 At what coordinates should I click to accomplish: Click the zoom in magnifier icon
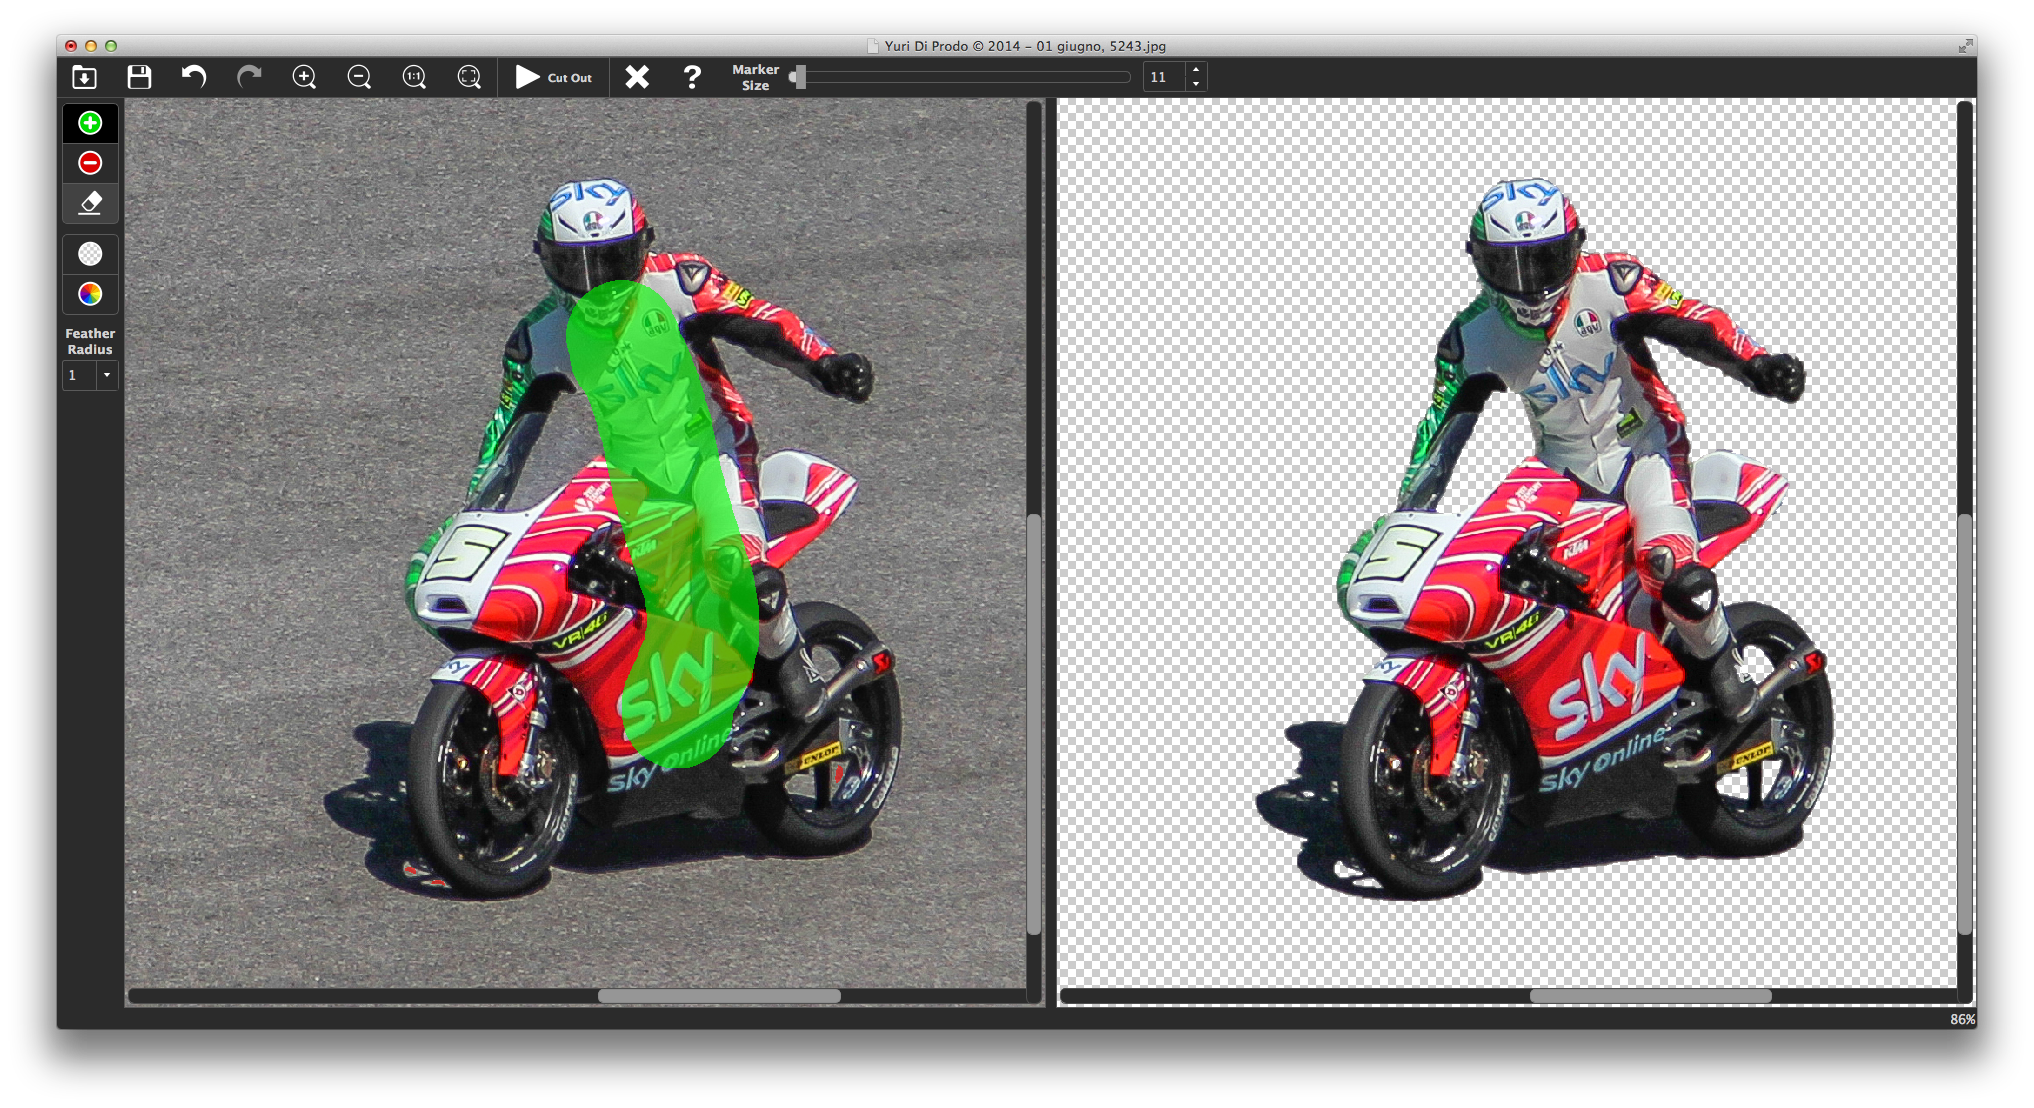[304, 77]
